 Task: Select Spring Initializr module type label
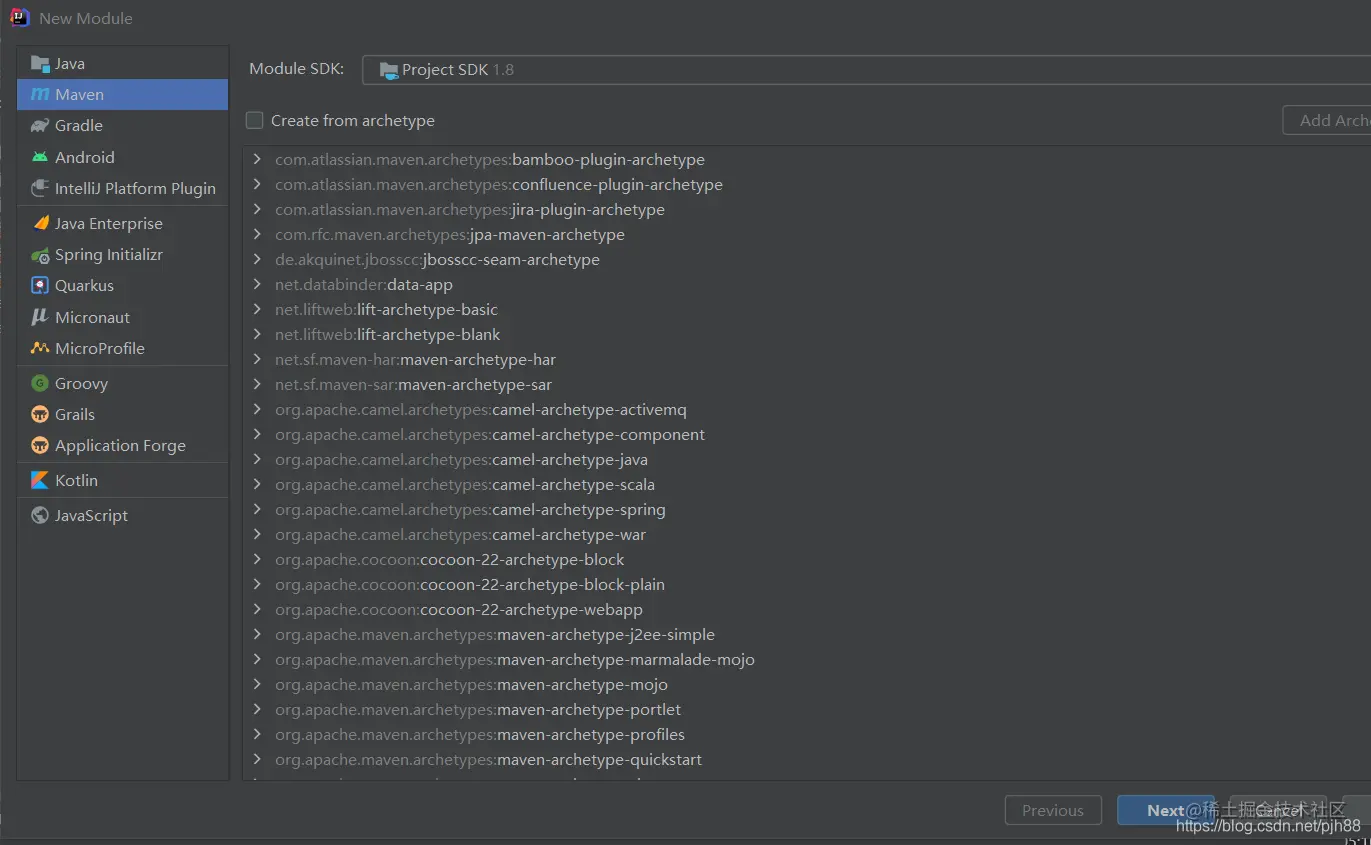(x=109, y=255)
